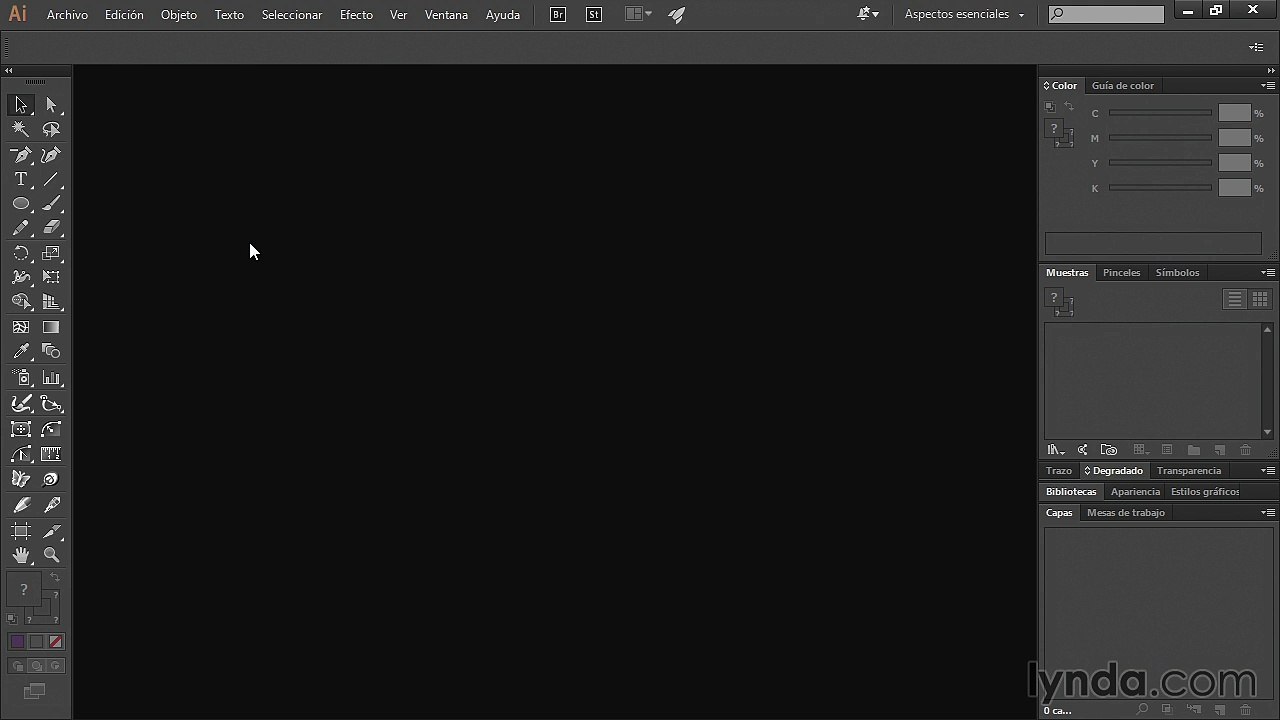Screen dimensions: 1280x720
Task: Switch to Guía de color tab
Action: click(1122, 86)
